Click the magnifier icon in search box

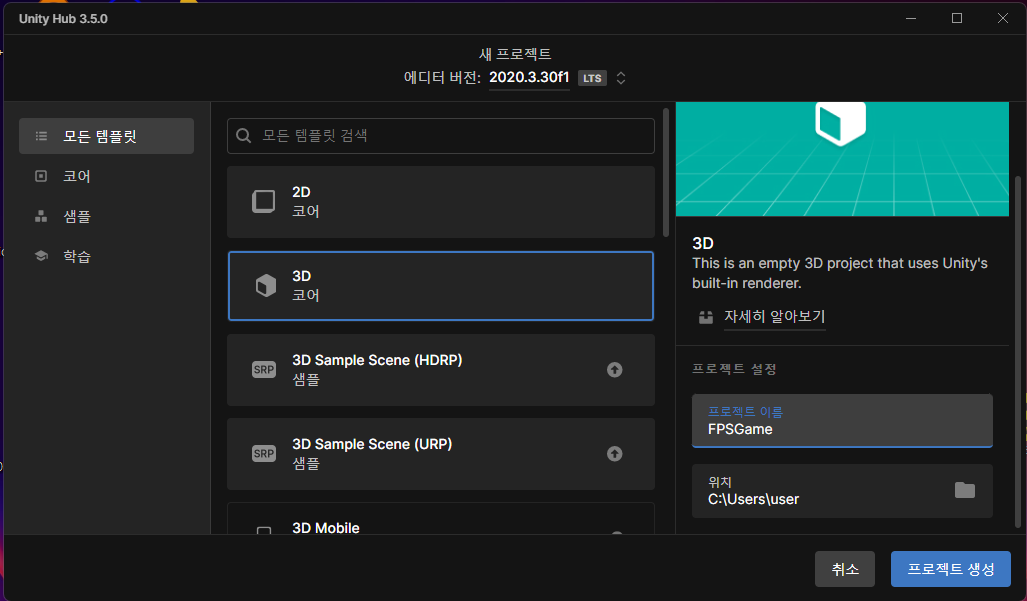(244, 136)
